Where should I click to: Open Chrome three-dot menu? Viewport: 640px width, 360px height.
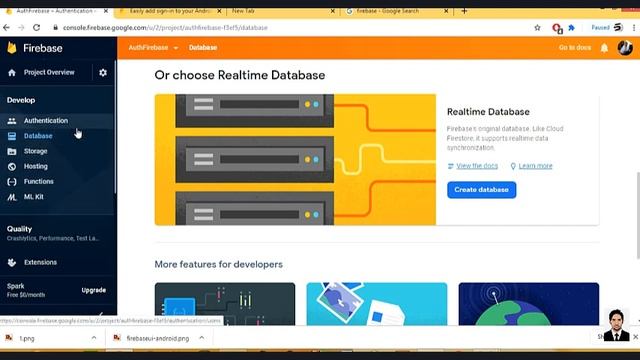pyautogui.click(x=634, y=27)
